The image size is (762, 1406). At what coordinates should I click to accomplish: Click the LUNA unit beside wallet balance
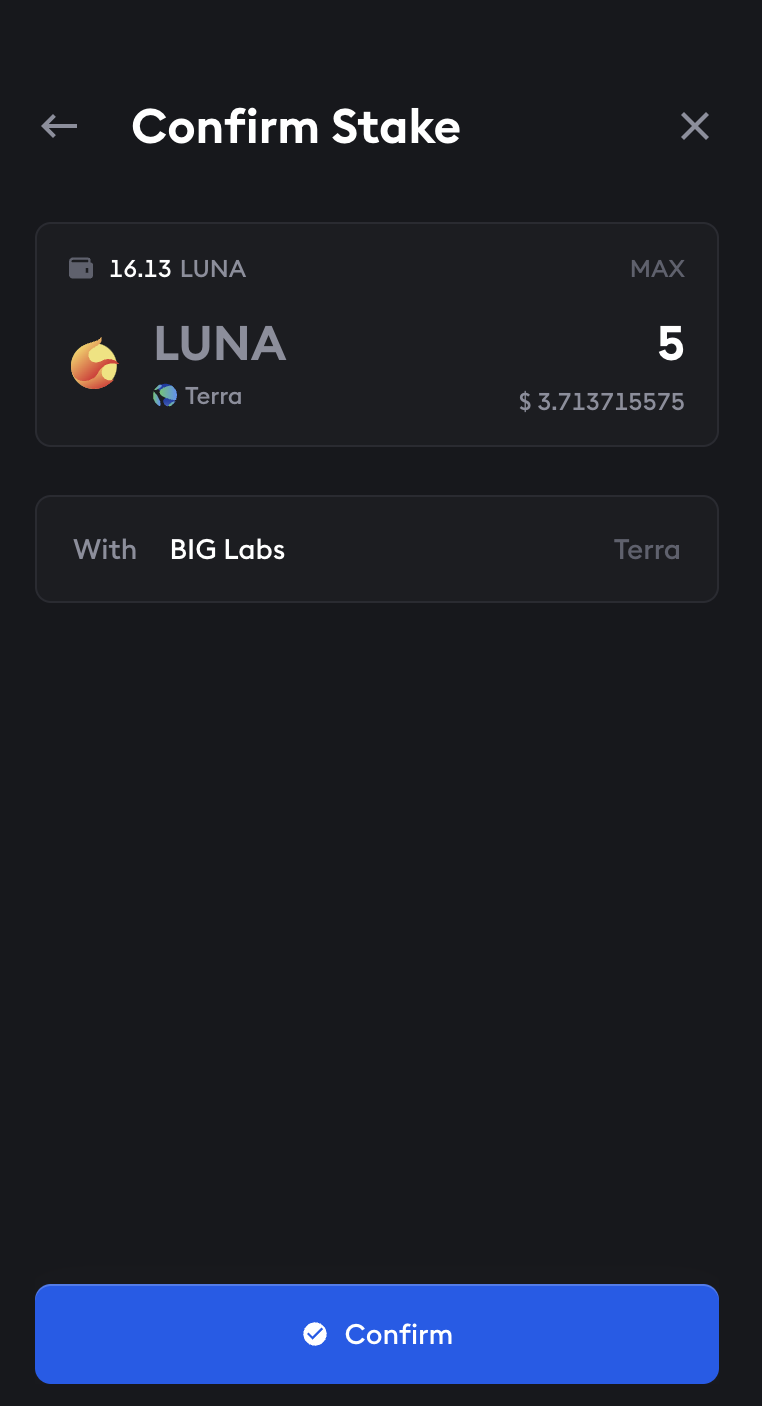tap(213, 268)
